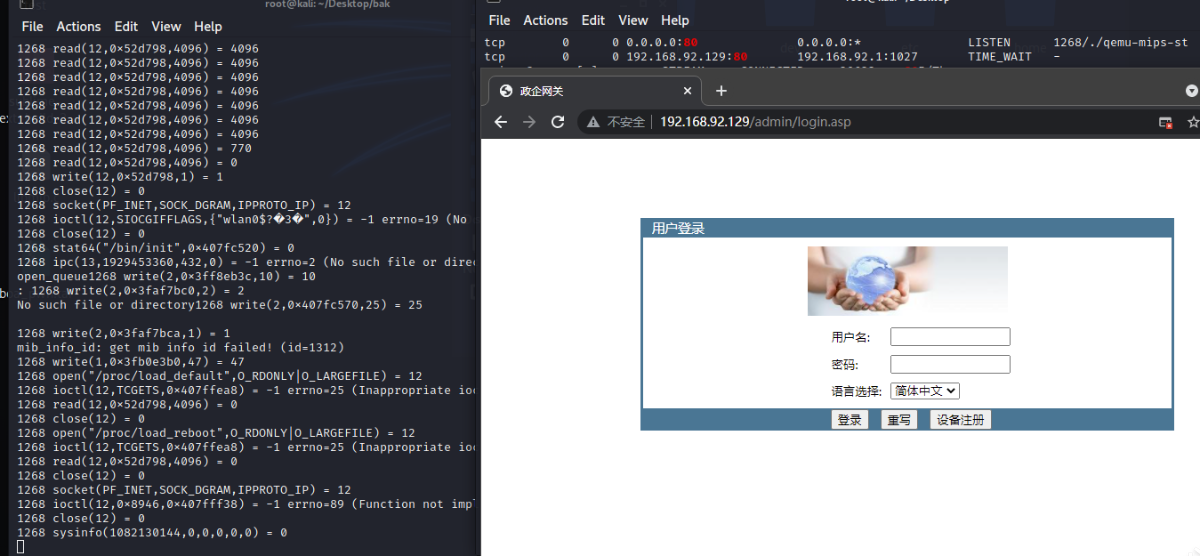Open File menu in right terminal

click(499, 20)
